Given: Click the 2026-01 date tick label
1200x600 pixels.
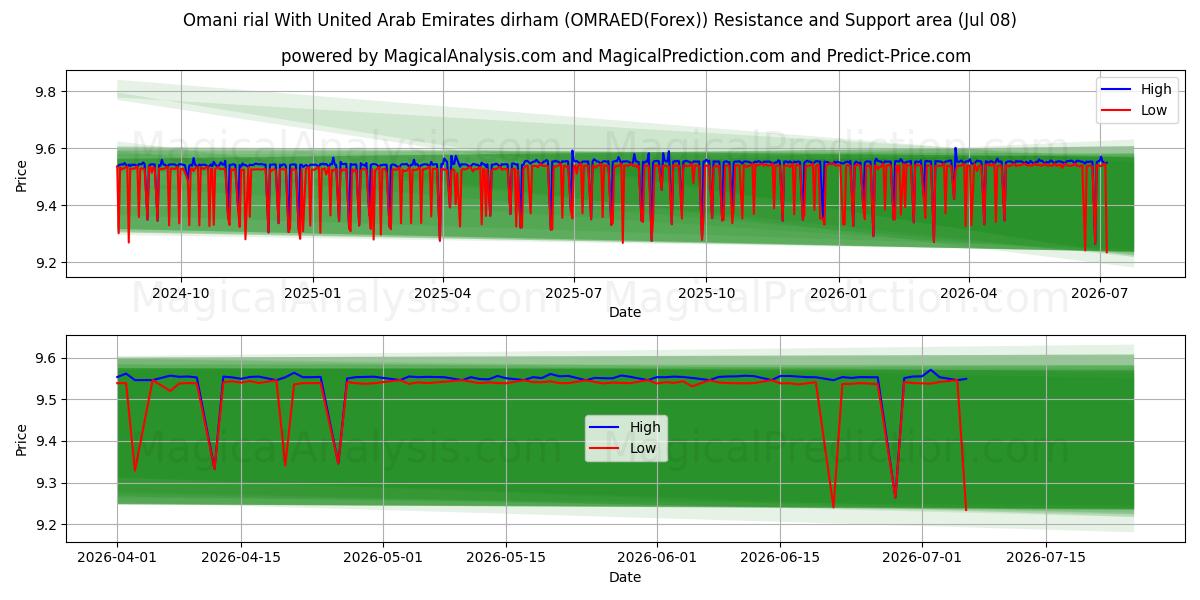Looking at the screenshot, I should [x=838, y=293].
